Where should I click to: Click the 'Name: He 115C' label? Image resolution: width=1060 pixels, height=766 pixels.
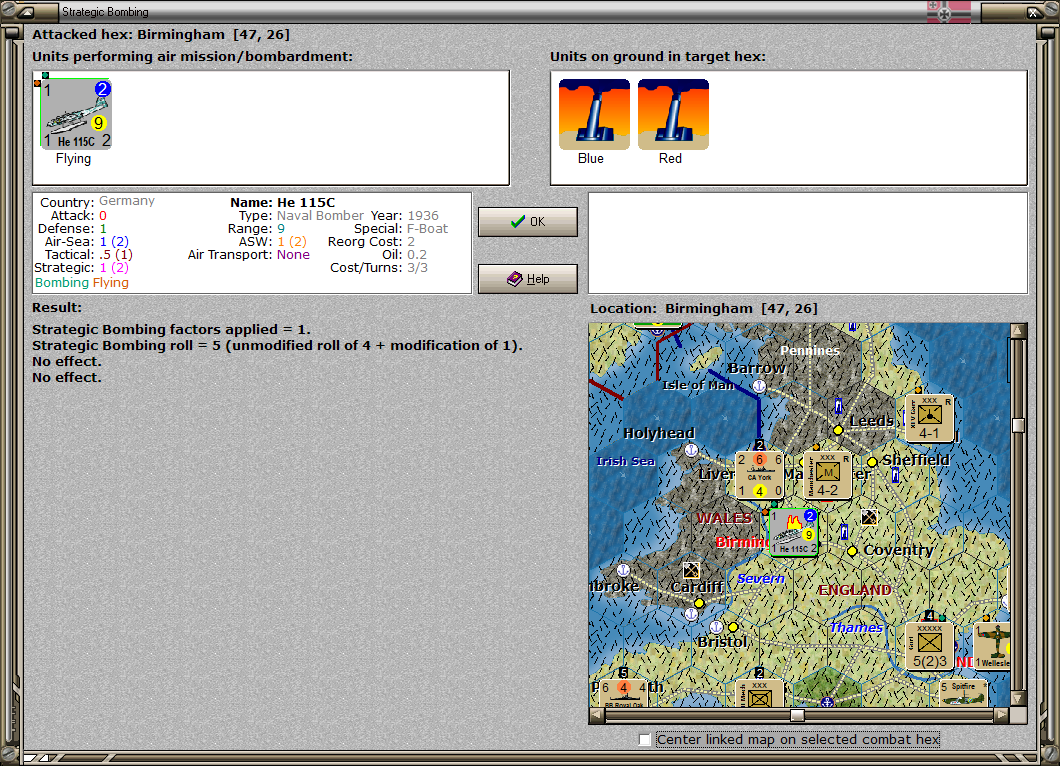[x=283, y=202]
